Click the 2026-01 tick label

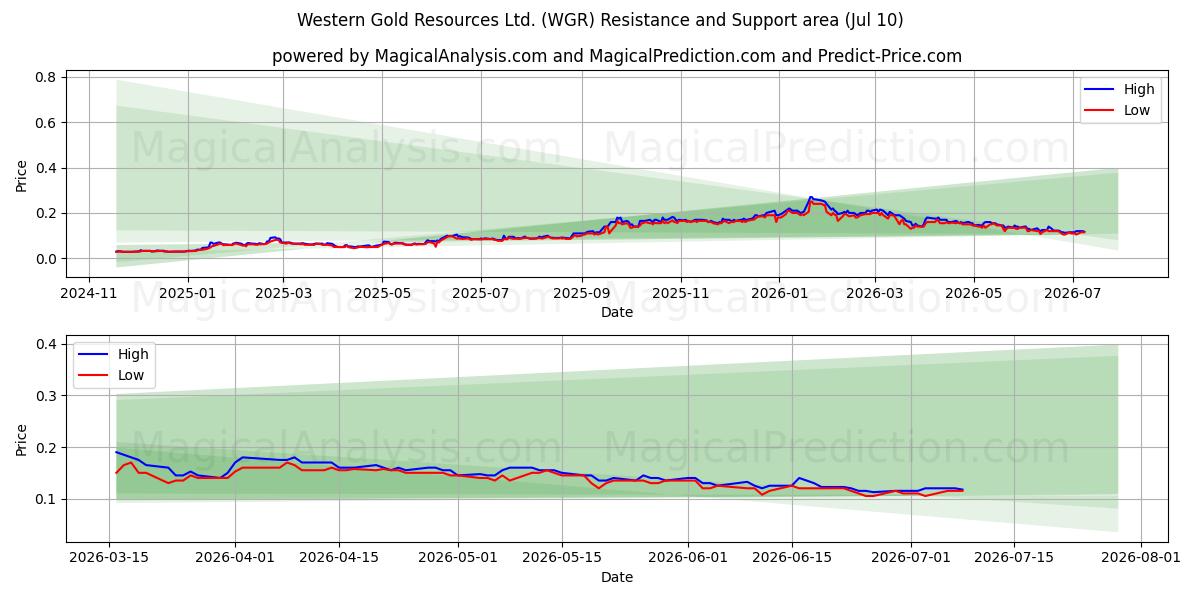(x=780, y=294)
